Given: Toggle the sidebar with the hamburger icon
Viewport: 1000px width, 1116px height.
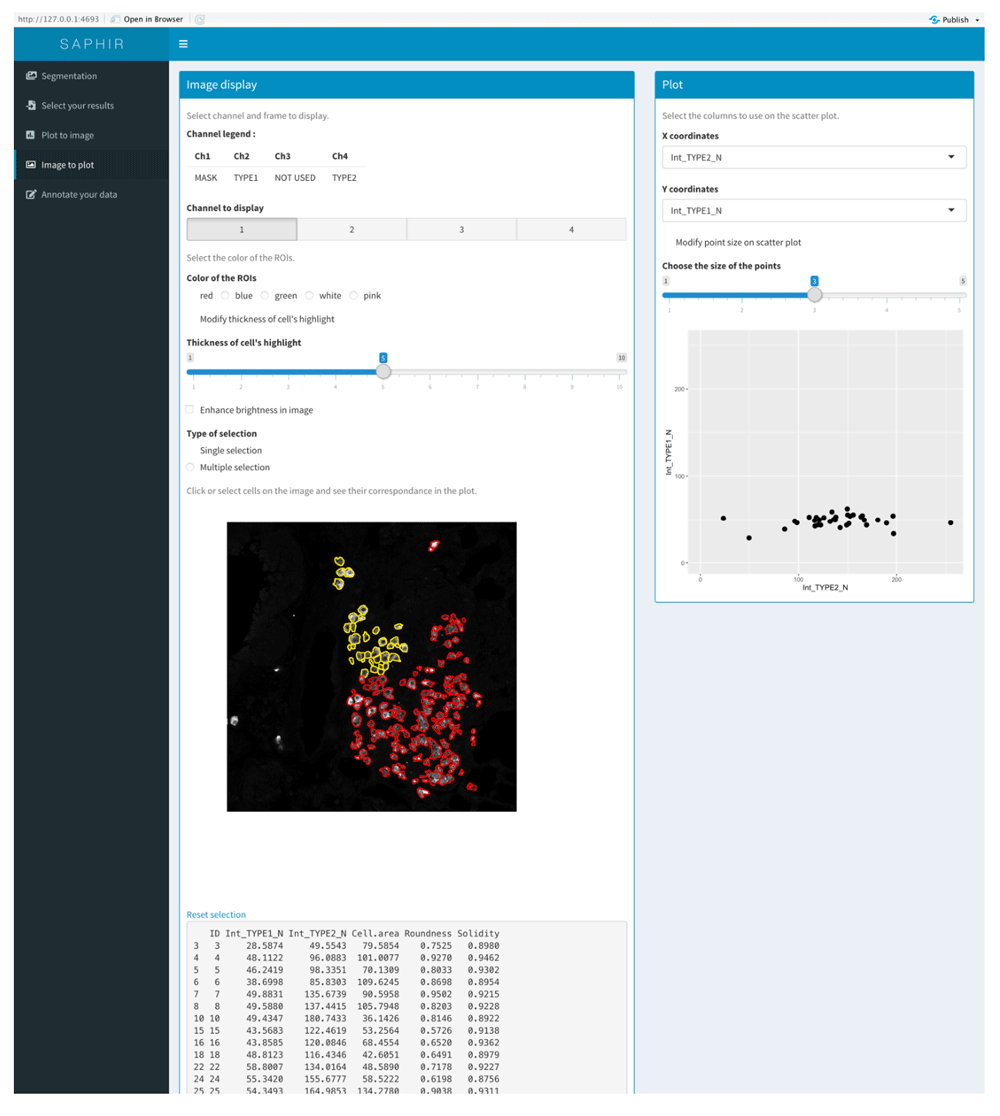Looking at the screenshot, I should pyautogui.click(x=183, y=44).
